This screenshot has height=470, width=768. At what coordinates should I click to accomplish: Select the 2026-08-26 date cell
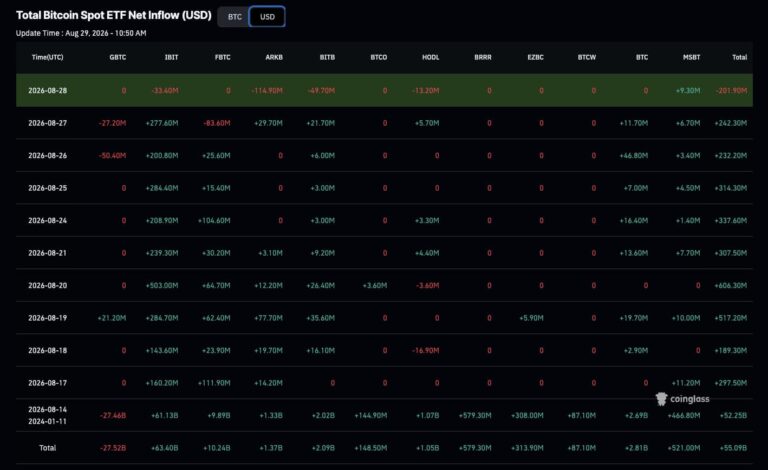tap(48, 156)
